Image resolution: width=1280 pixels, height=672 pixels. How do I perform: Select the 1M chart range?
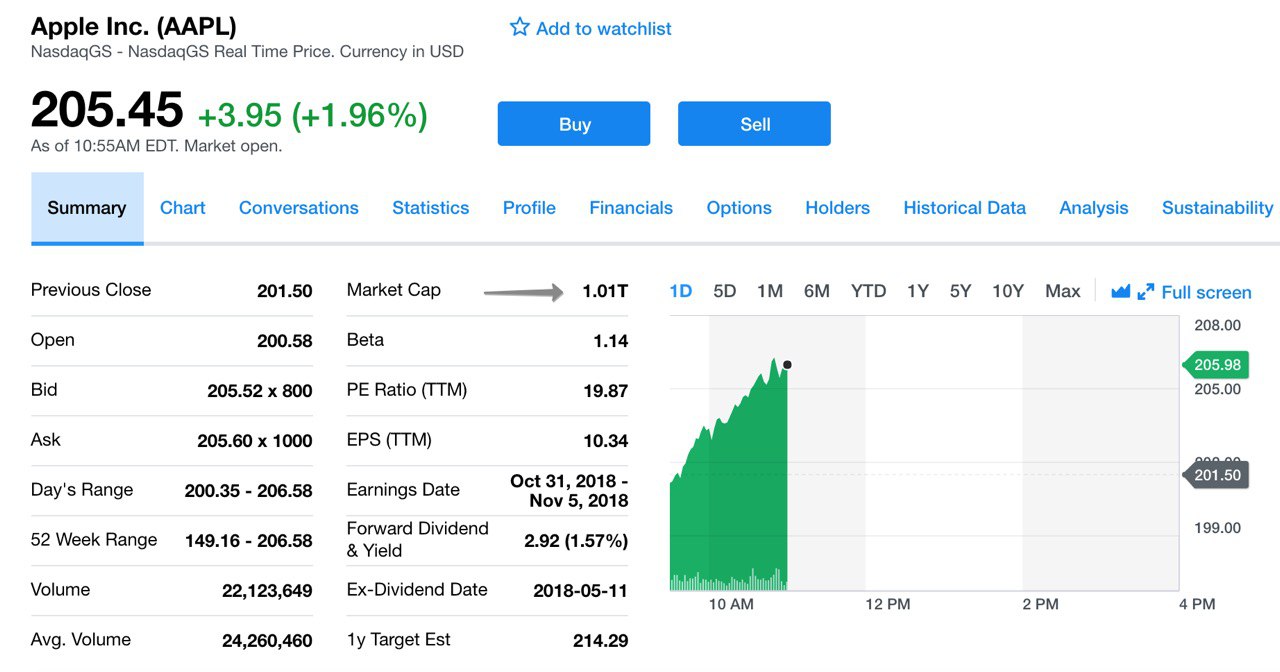(x=770, y=291)
